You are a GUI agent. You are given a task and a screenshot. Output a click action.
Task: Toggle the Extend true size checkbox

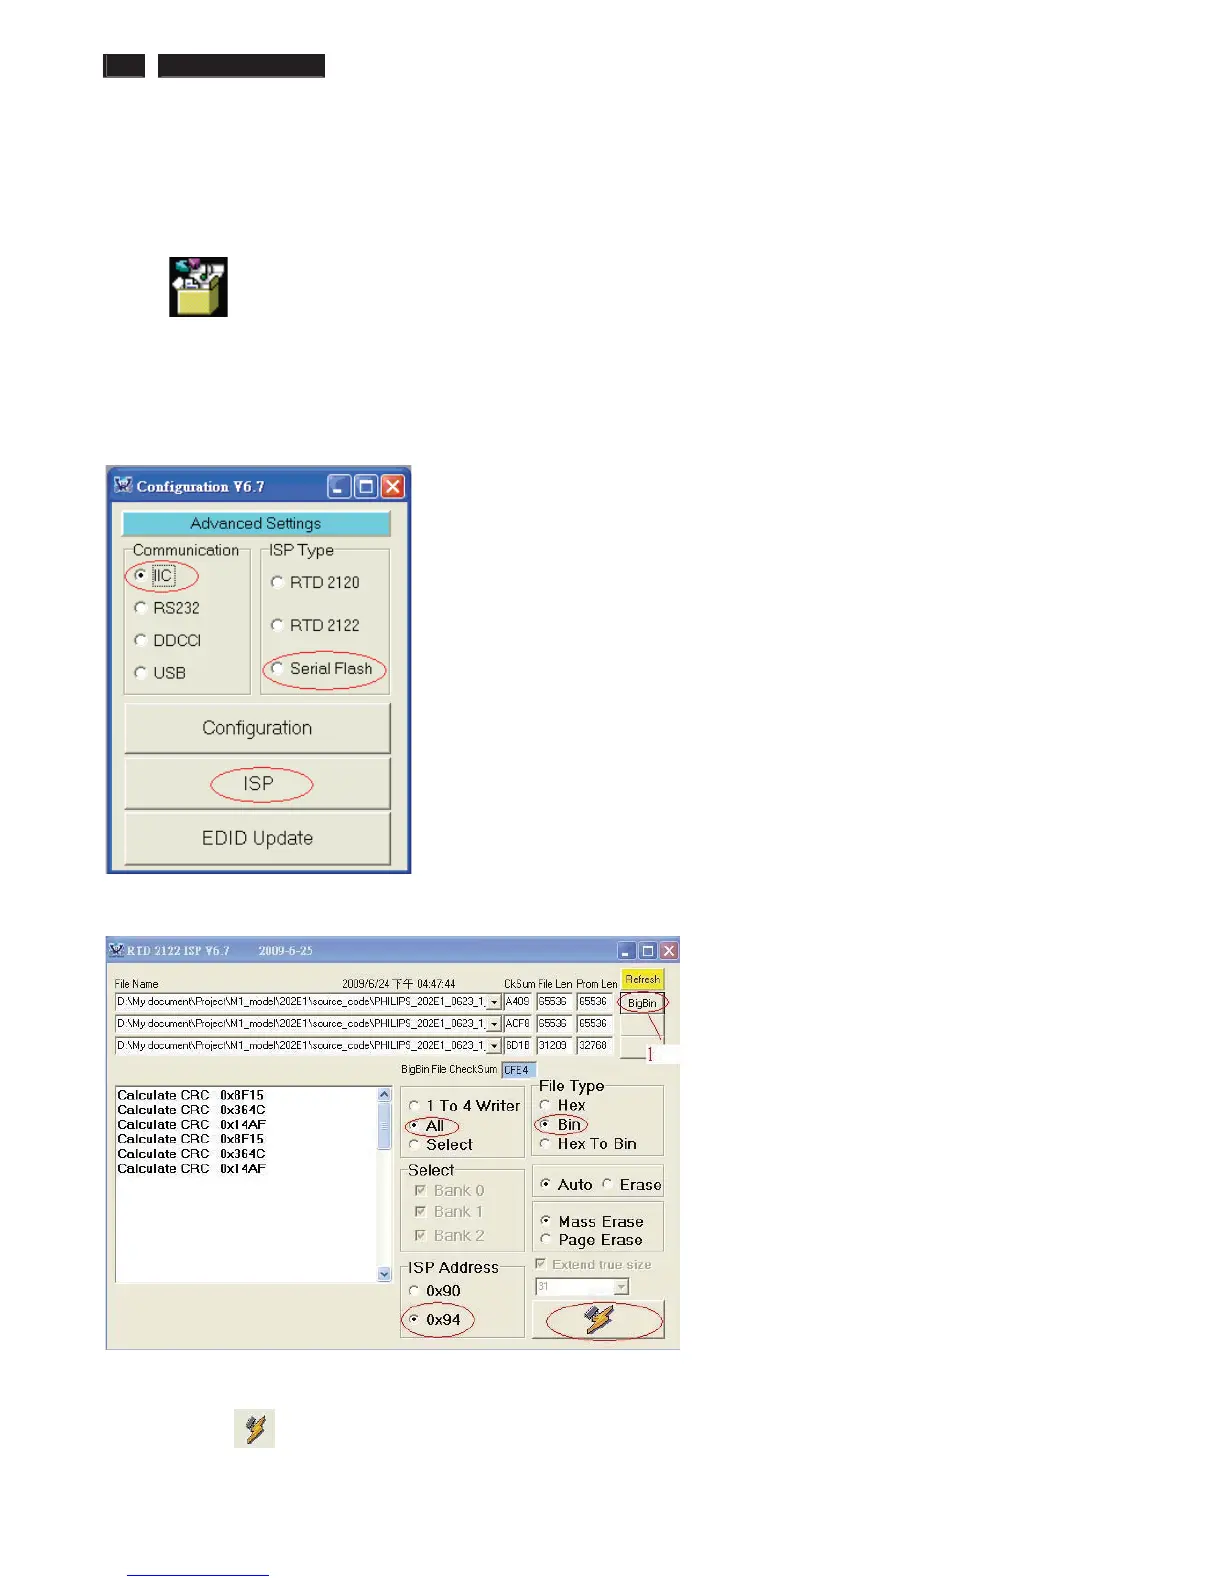(593, 1265)
